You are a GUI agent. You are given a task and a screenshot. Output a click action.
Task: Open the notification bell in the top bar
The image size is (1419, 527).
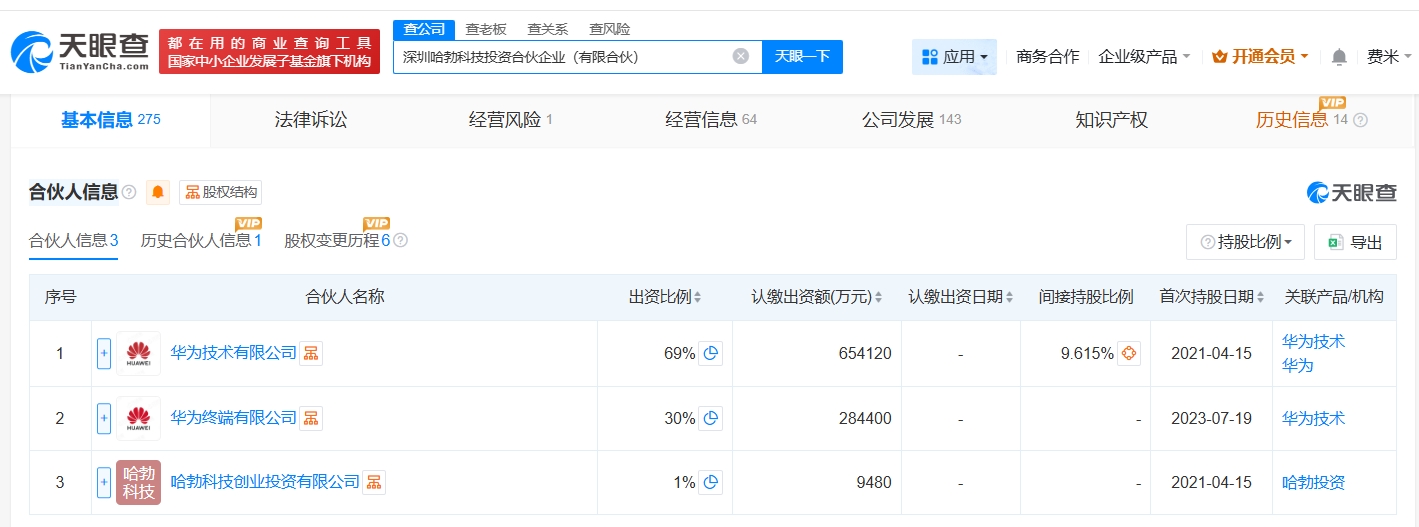coord(1339,57)
